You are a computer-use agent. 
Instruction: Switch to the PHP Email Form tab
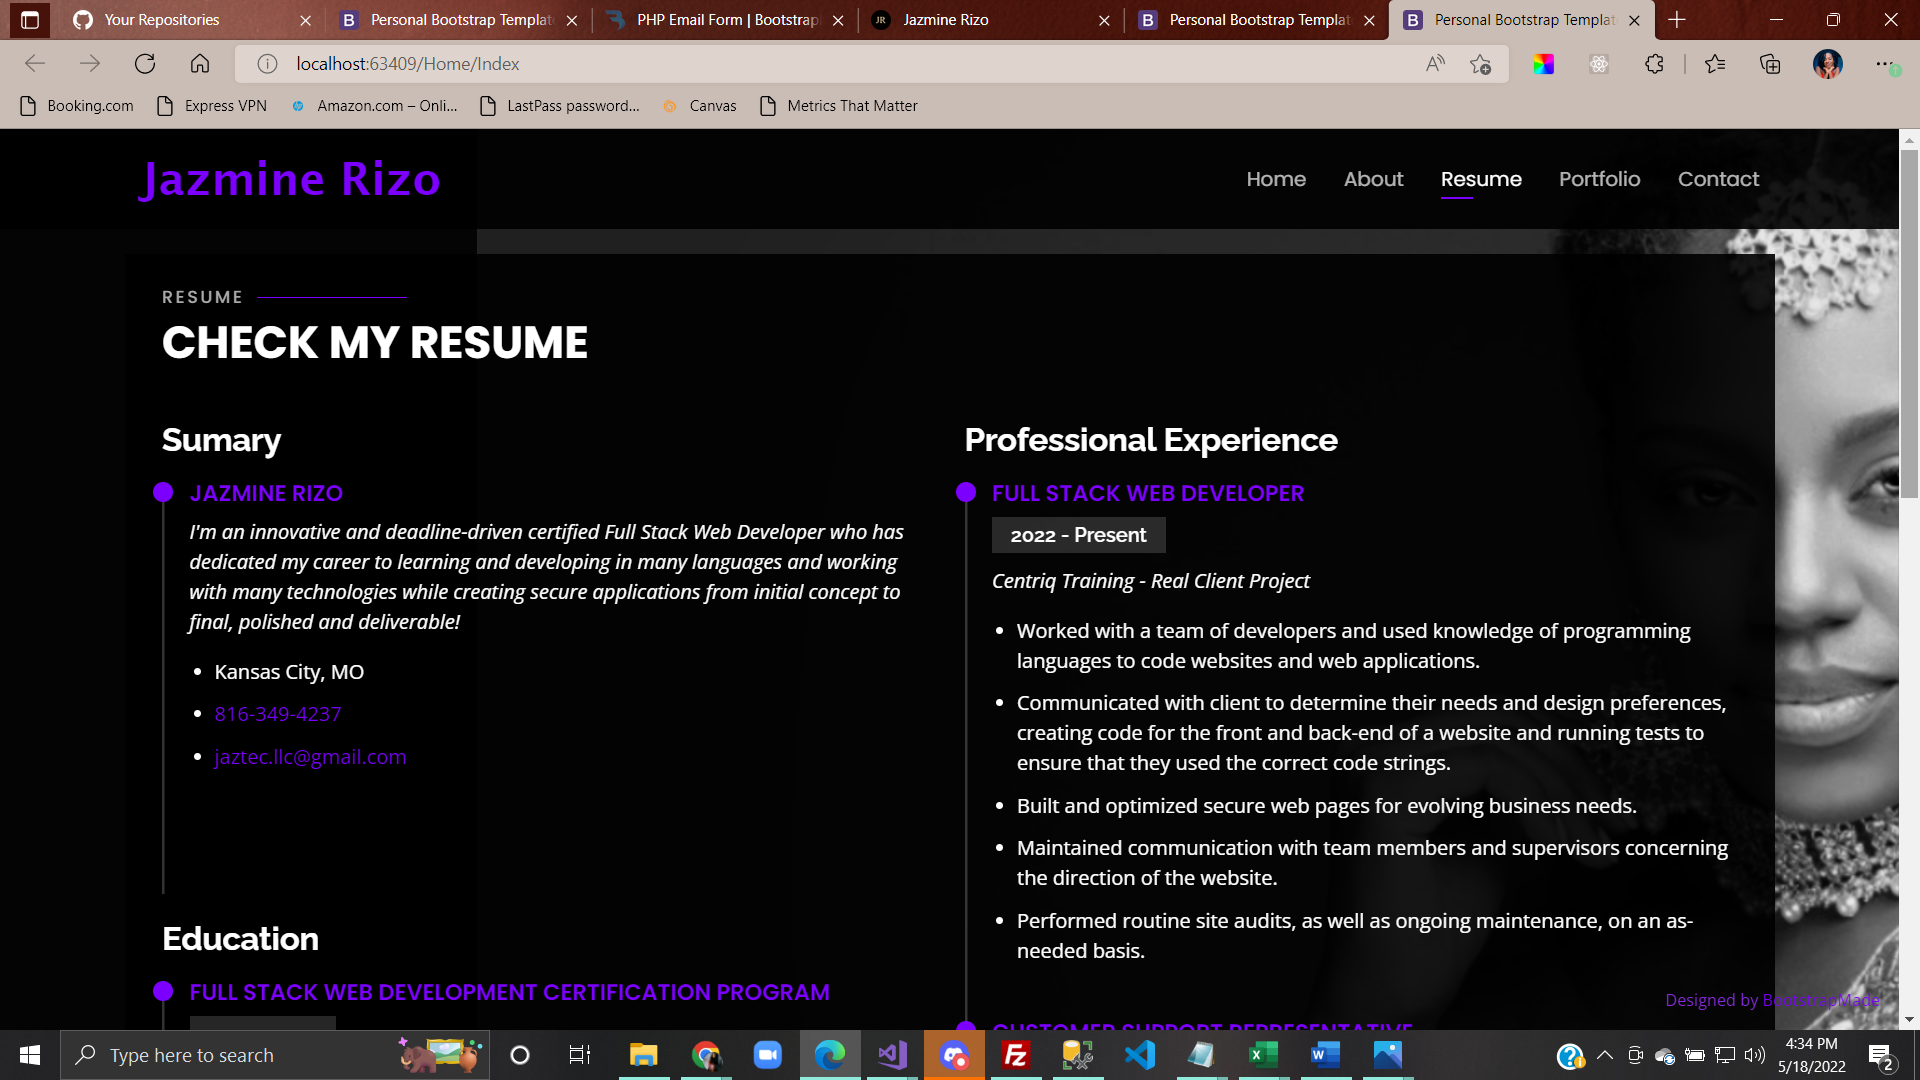727,20
